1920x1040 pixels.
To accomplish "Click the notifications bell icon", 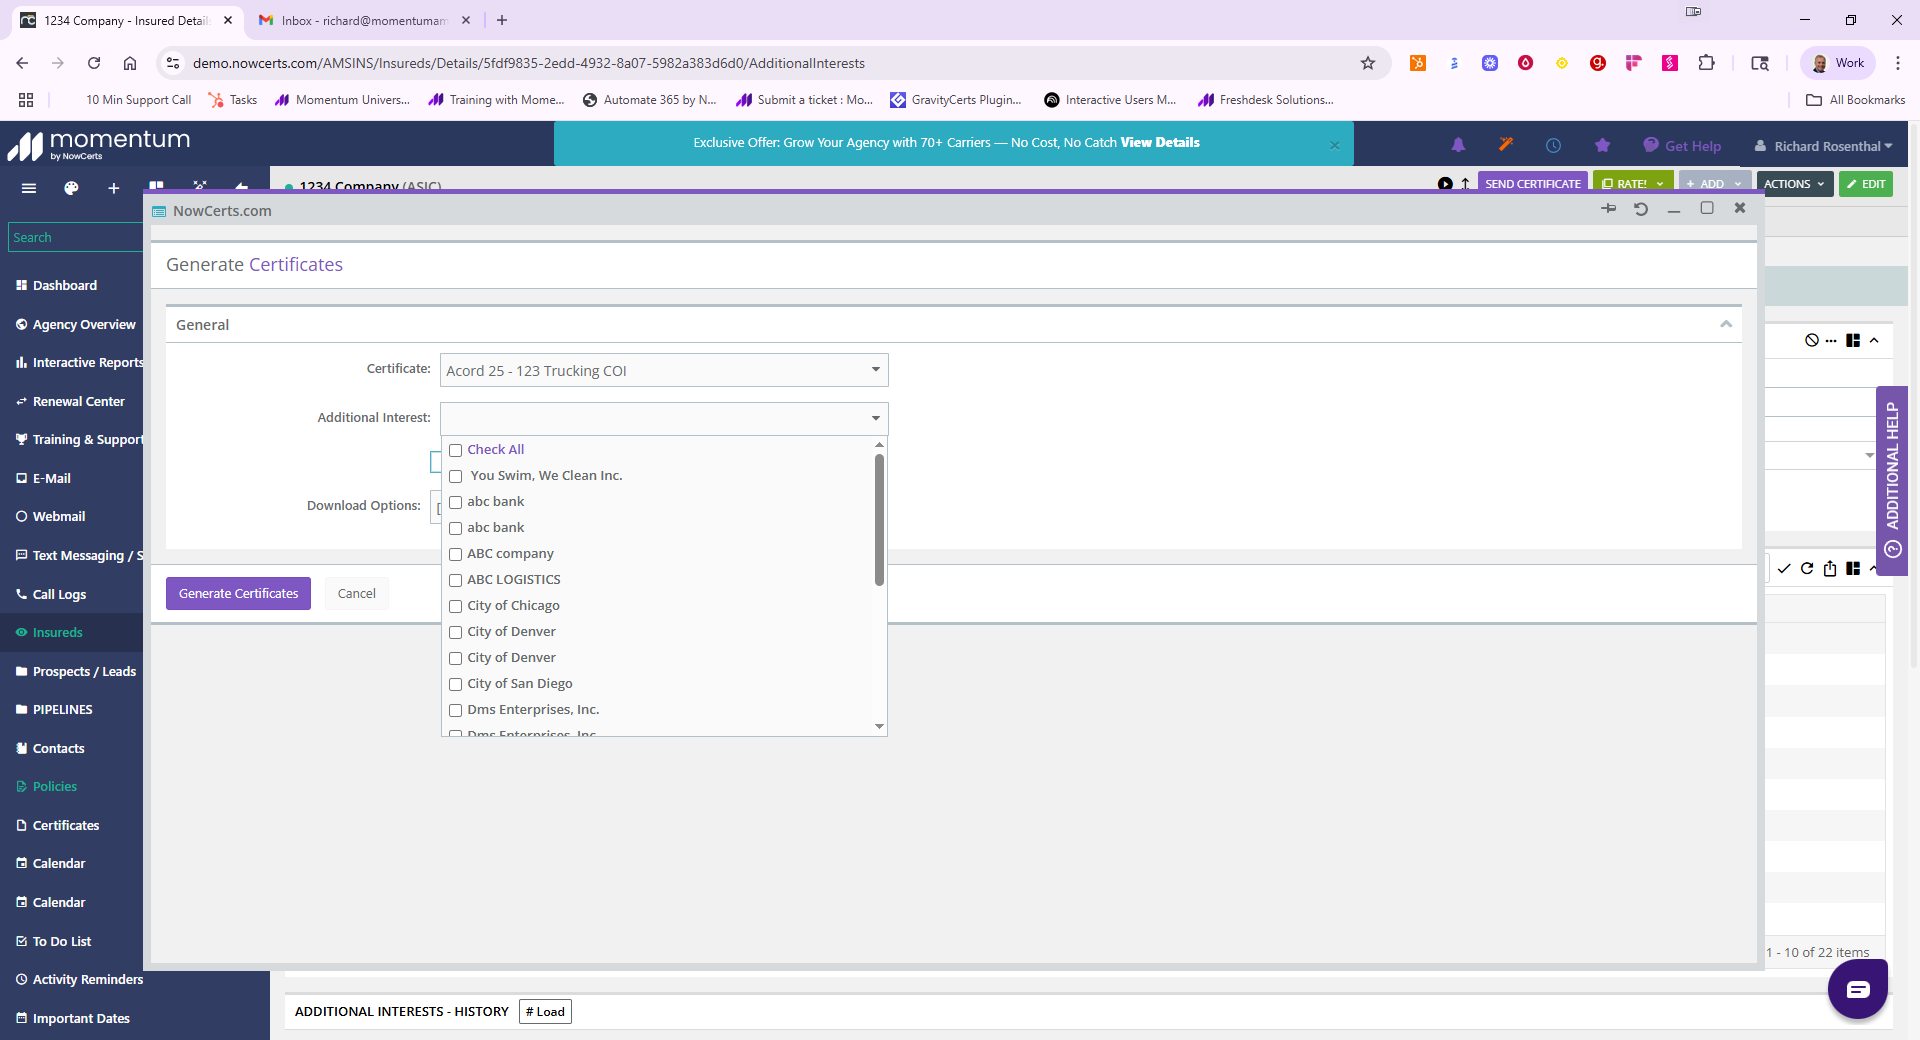I will coord(1458,145).
